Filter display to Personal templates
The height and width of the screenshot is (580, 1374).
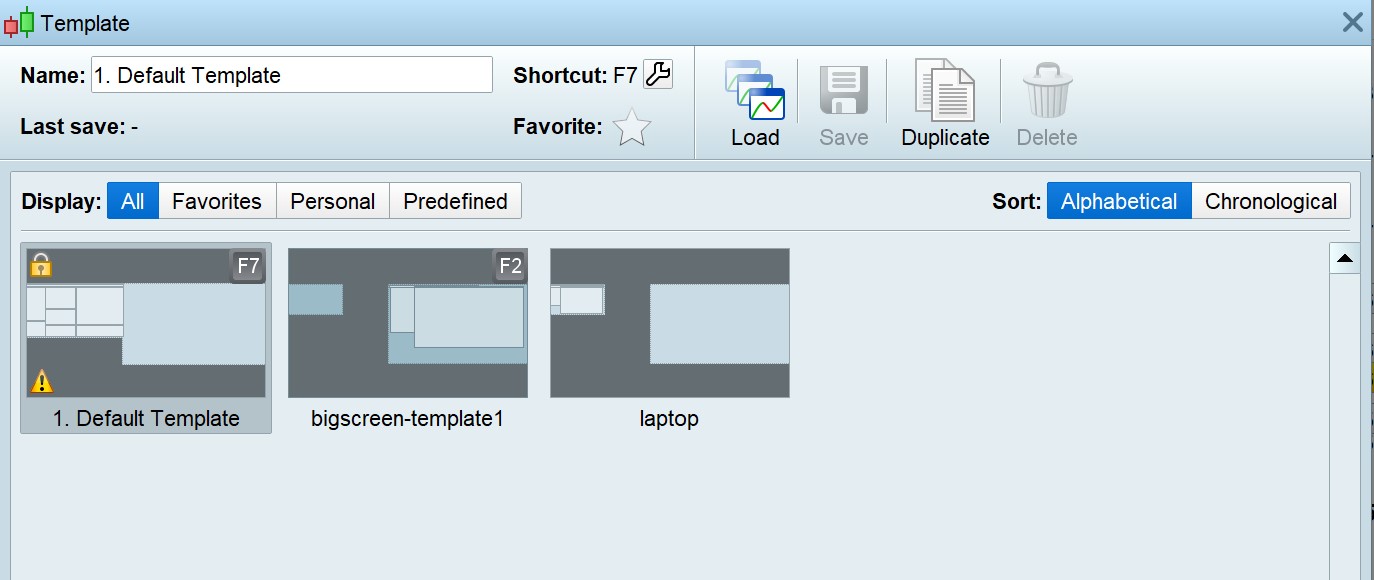click(332, 201)
